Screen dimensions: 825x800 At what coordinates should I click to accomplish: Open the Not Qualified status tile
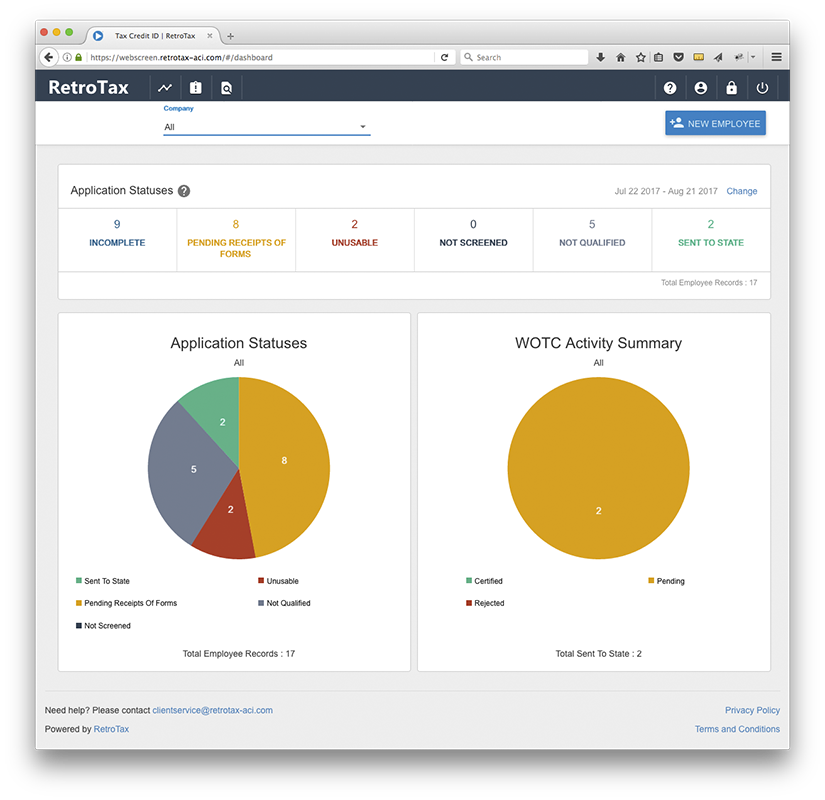coord(592,240)
